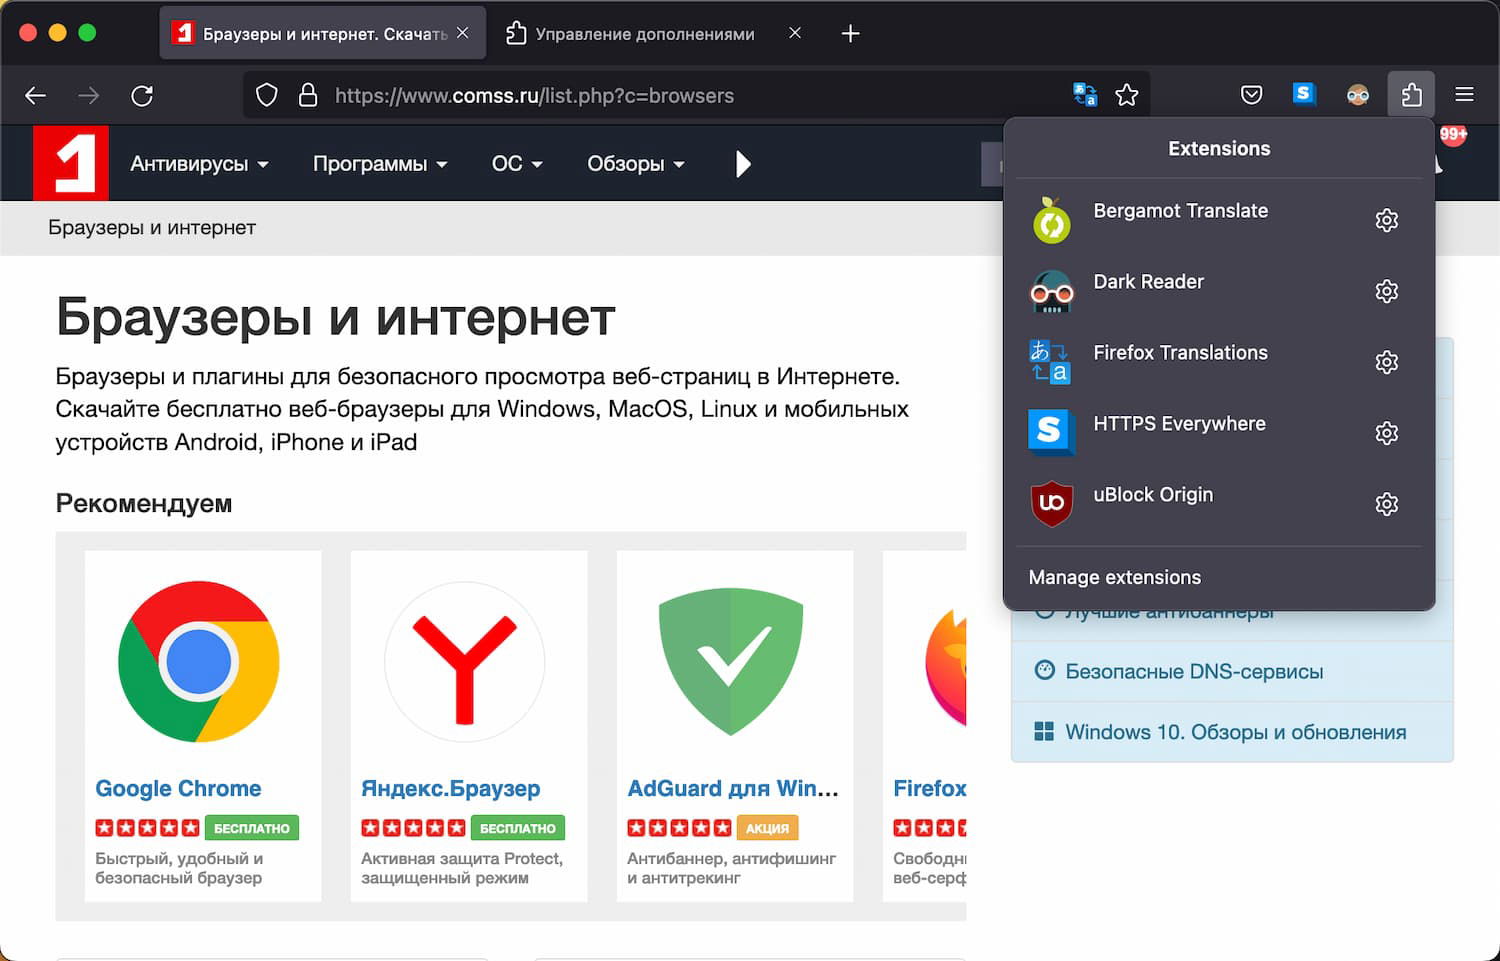This screenshot has height=961, width=1500.
Task: Expand the Антивирусы menu
Action: (199, 164)
